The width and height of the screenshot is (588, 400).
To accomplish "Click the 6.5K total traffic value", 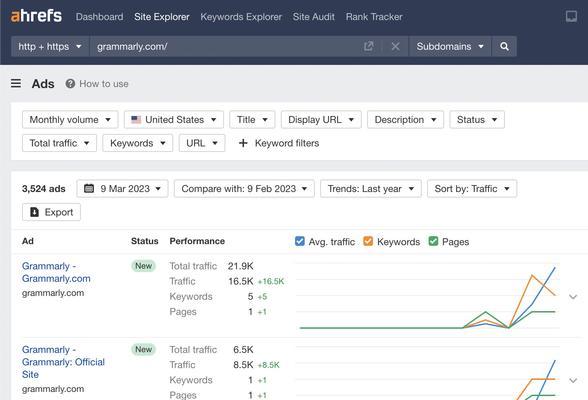I will 243,350.
